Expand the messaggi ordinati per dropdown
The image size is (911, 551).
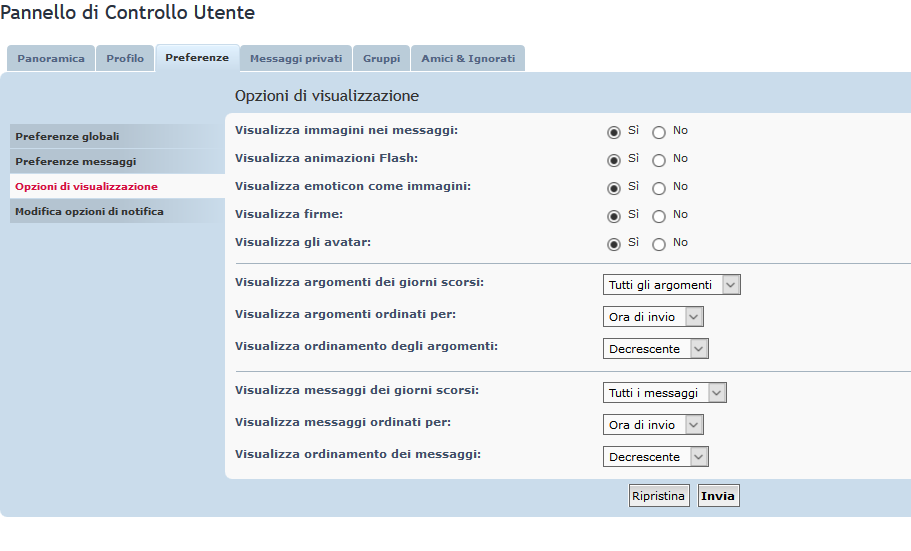pyautogui.click(x=653, y=425)
